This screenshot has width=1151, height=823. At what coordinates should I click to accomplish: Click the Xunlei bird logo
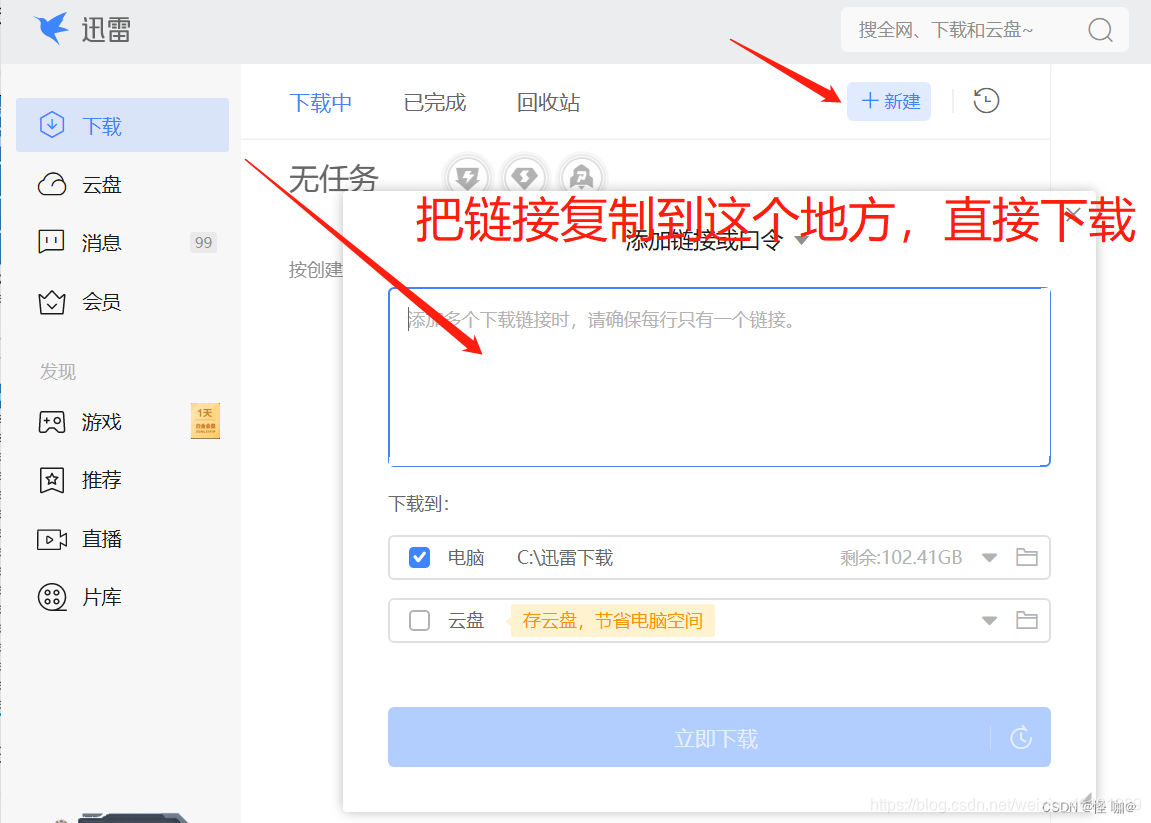pos(51,28)
